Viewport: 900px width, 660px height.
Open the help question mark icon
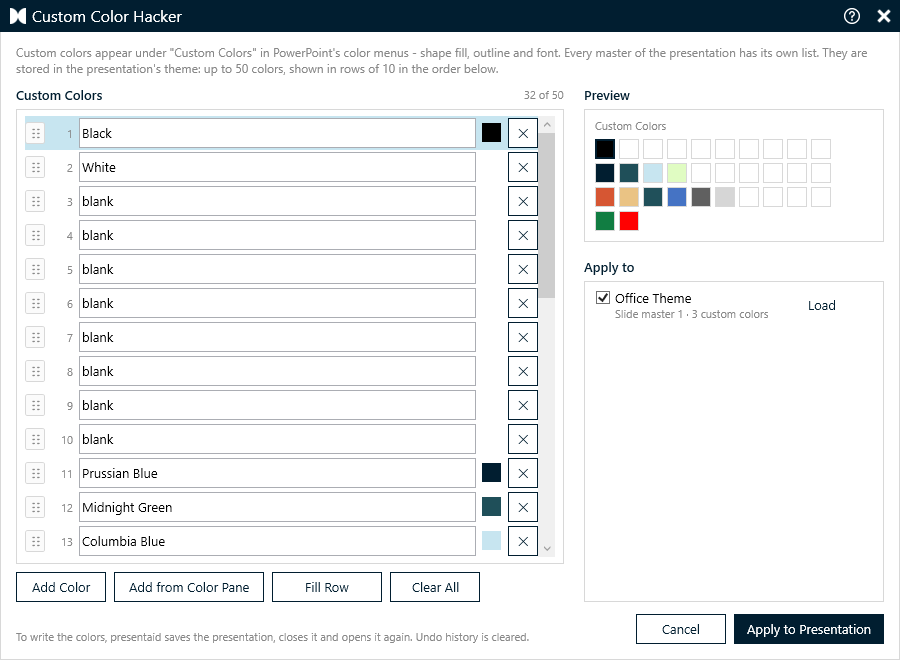[x=852, y=16]
